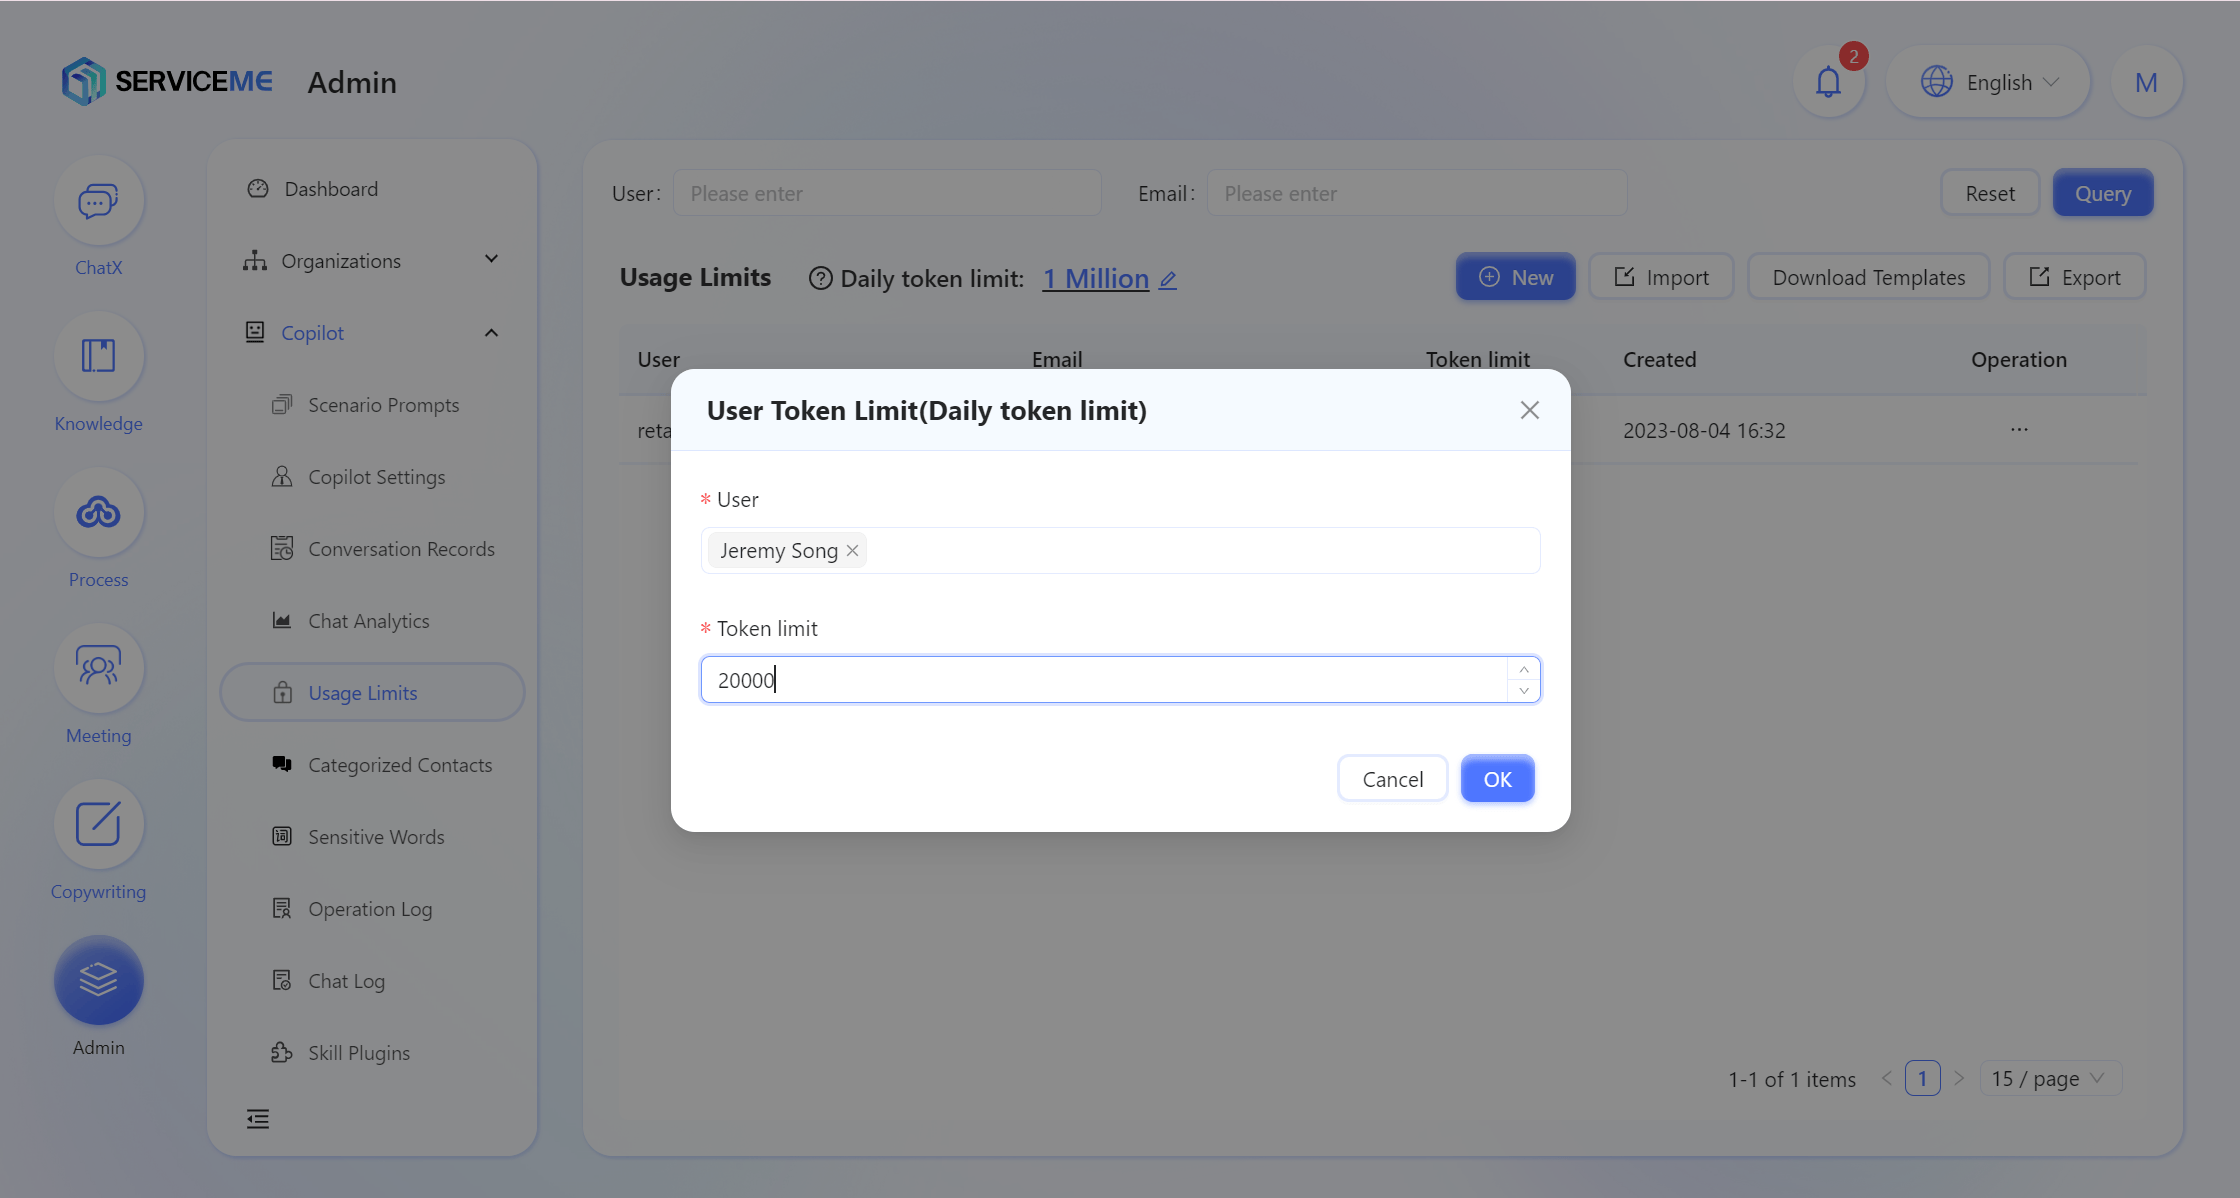Open the Process cloud icon
This screenshot has width=2240, height=1198.
[x=98, y=513]
